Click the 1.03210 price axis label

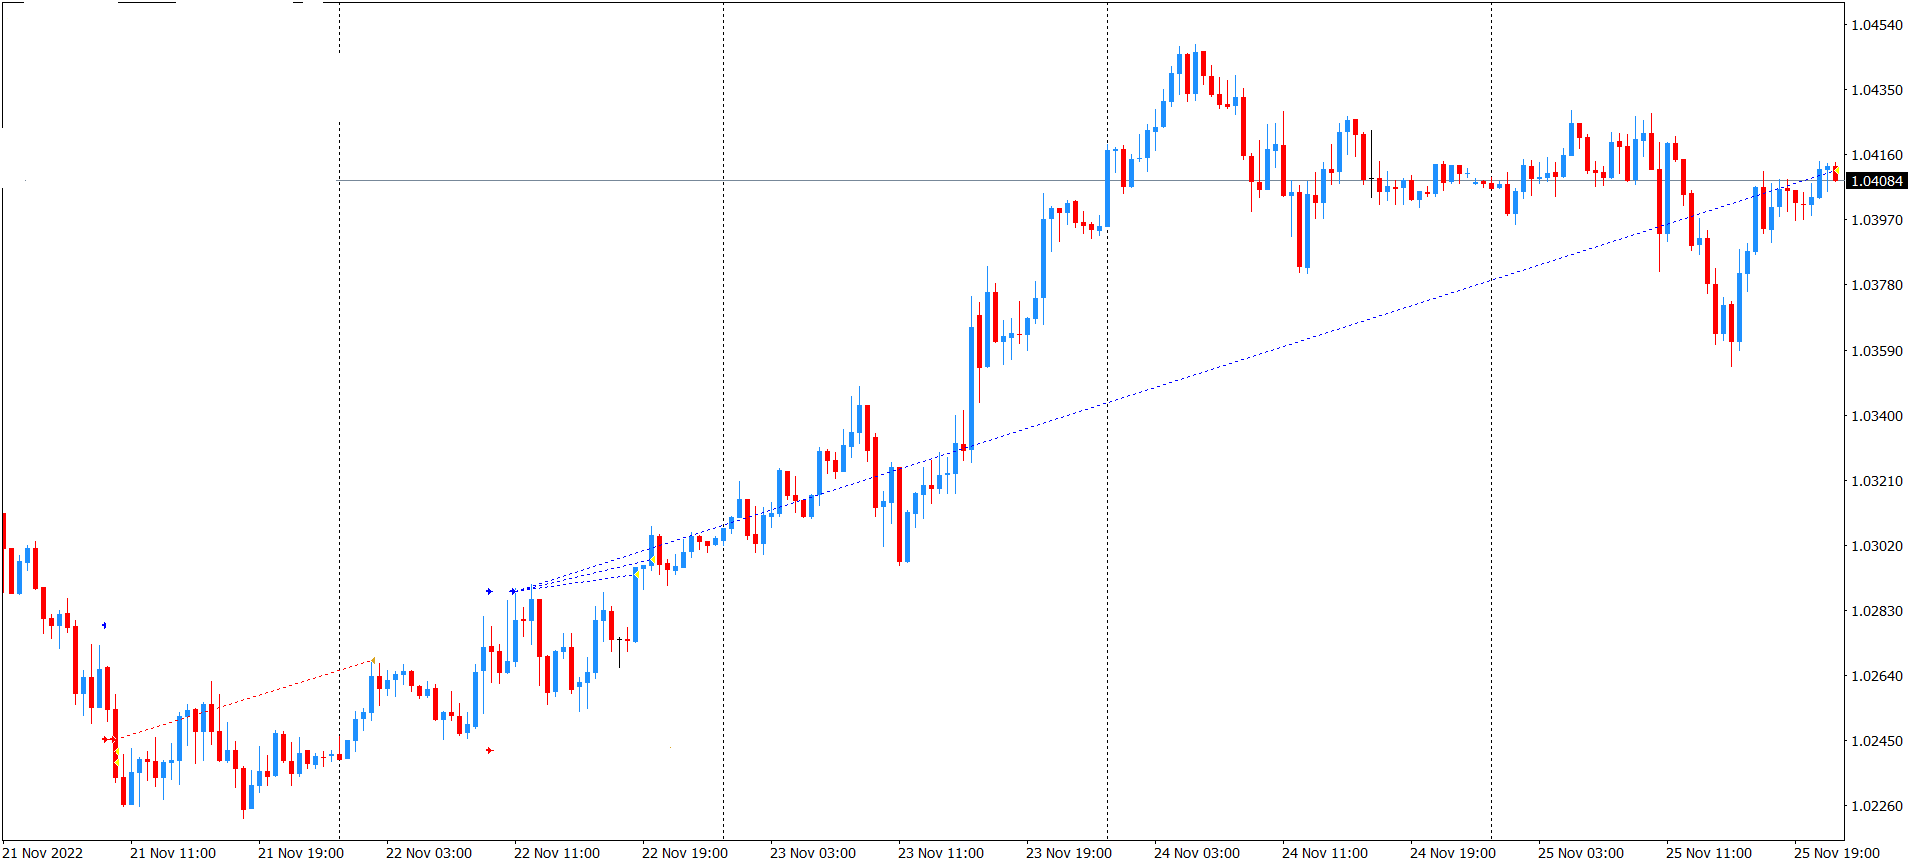click(x=1877, y=481)
